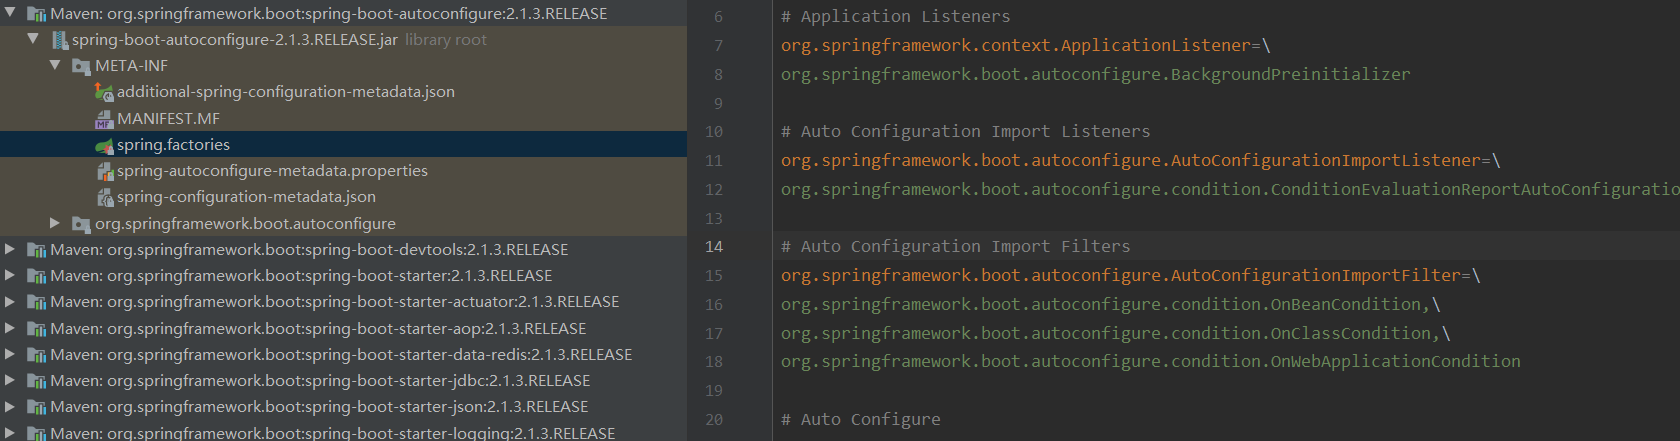Click the spring-boot-devtools Maven library icon
The image size is (1680, 441).
tap(37, 250)
